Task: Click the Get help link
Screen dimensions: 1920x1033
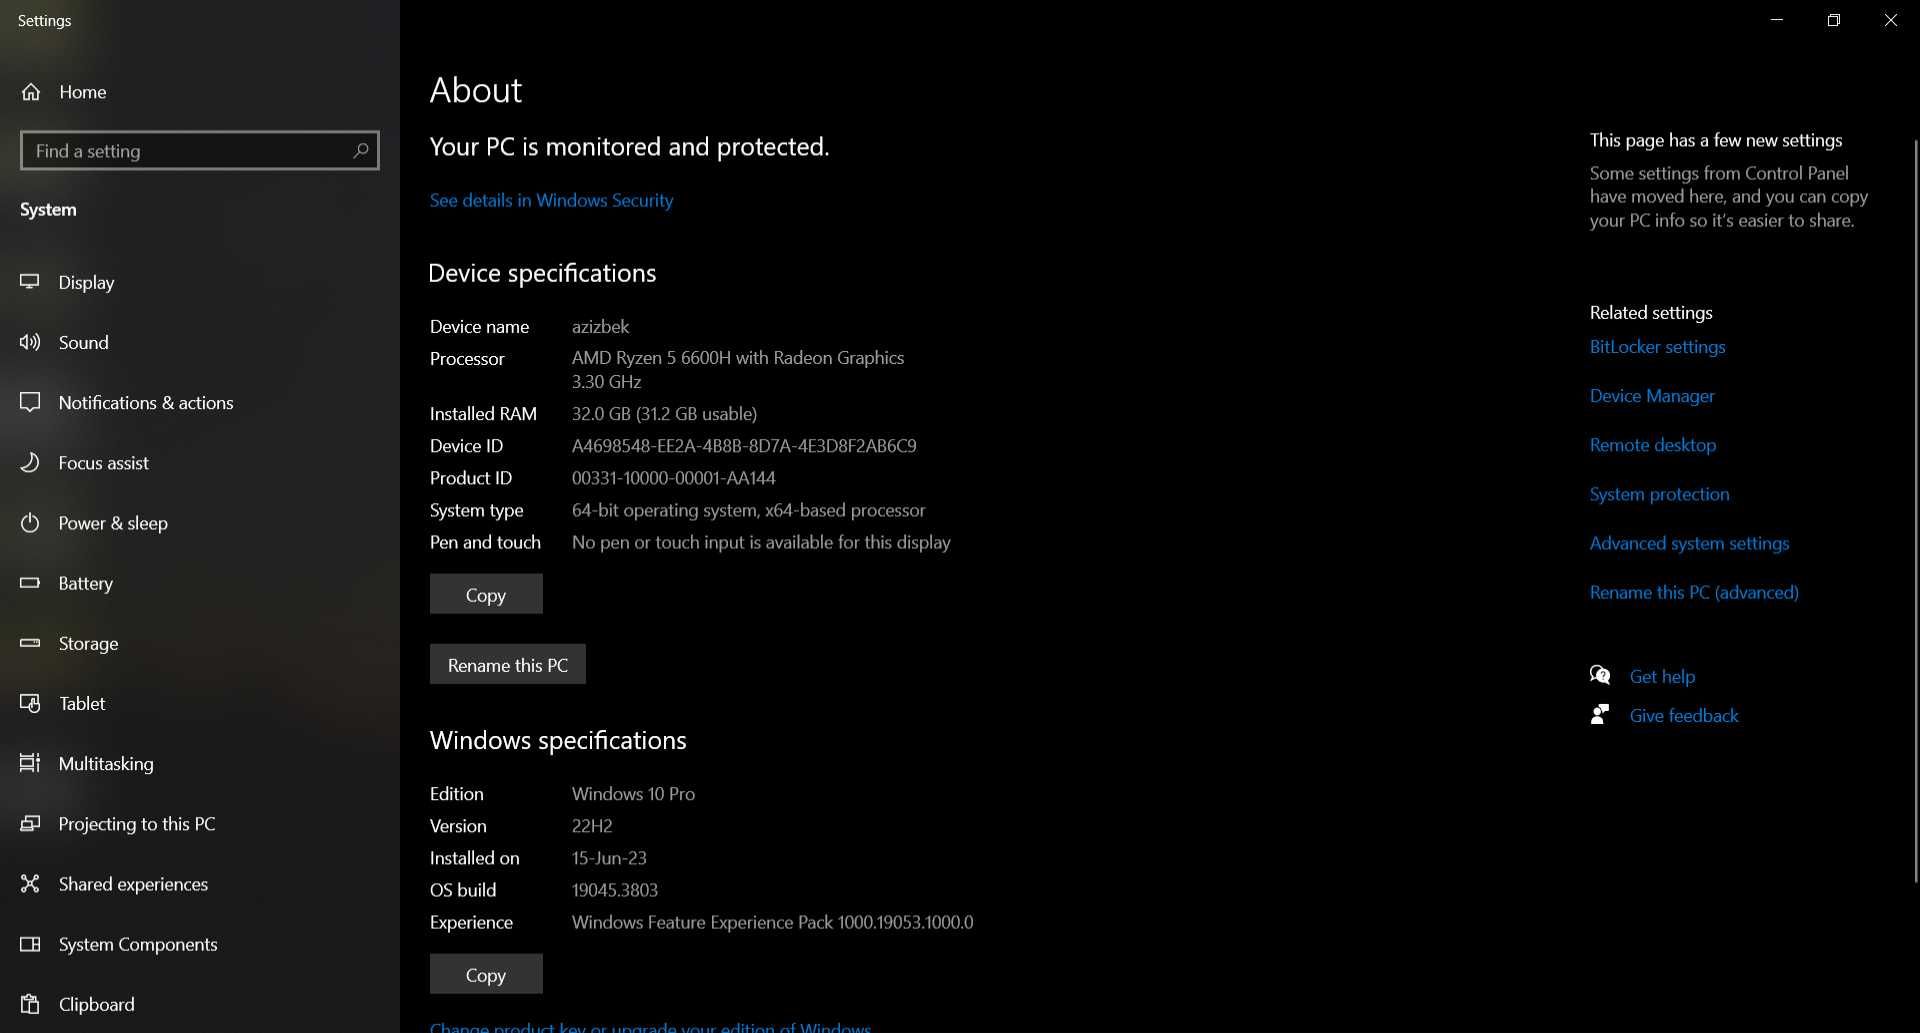Action: (1662, 676)
